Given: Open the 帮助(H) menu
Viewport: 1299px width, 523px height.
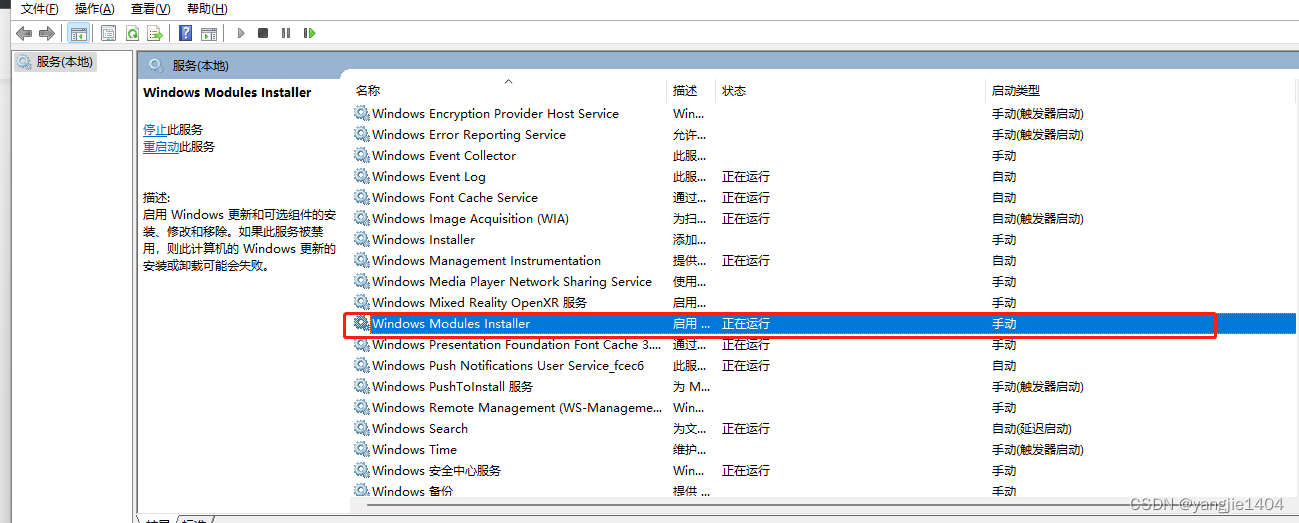Looking at the screenshot, I should point(207,9).
